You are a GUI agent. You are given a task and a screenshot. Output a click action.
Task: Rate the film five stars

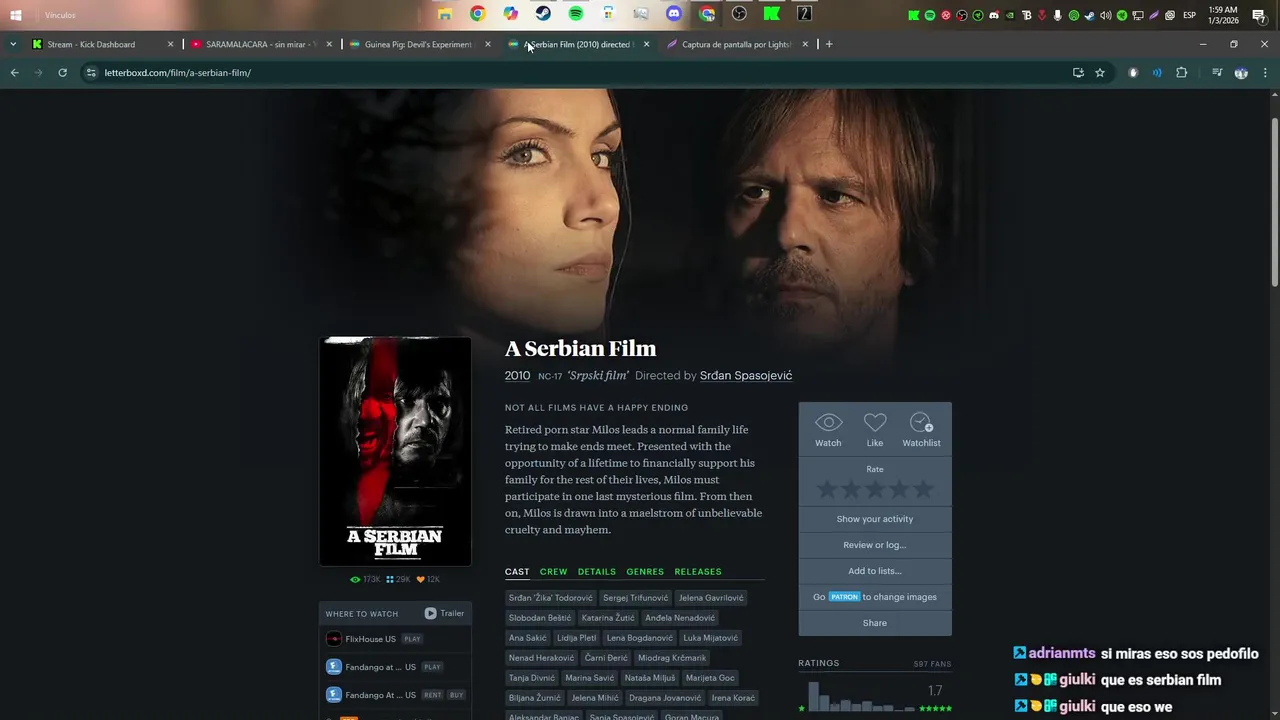tap(923, 489)
